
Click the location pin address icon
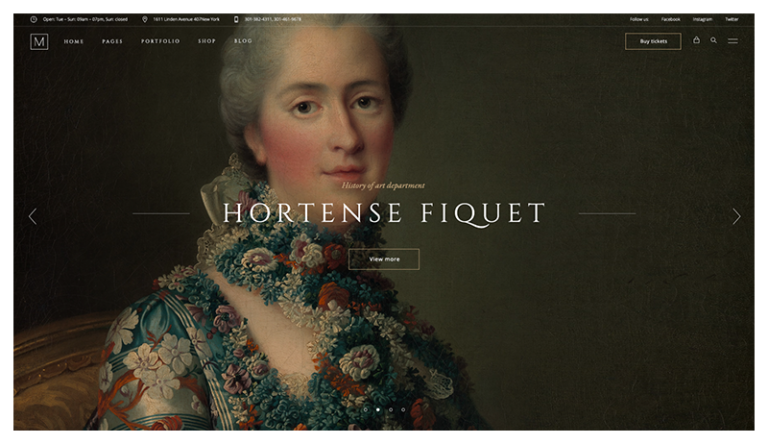[145, 19]
